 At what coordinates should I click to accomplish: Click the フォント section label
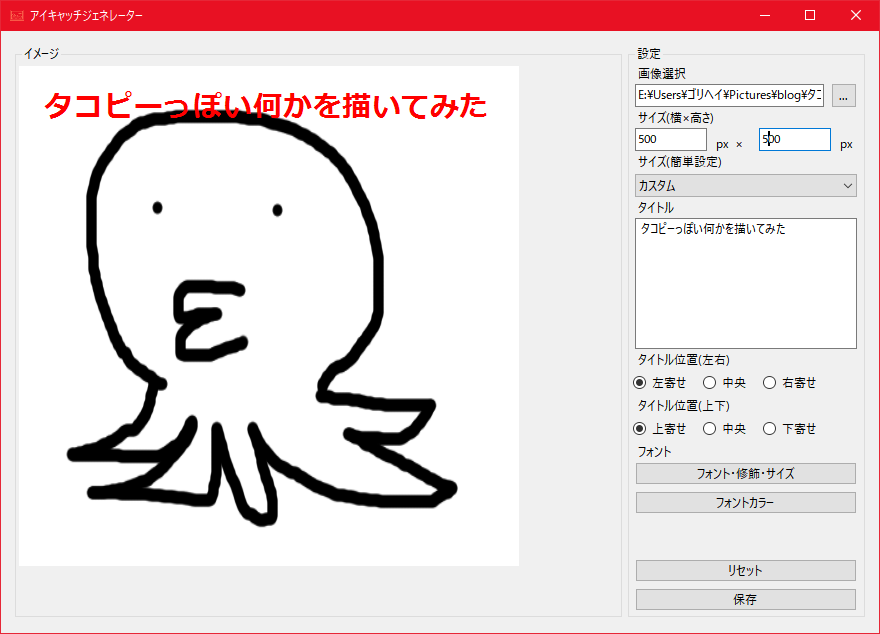click(654, 452)
